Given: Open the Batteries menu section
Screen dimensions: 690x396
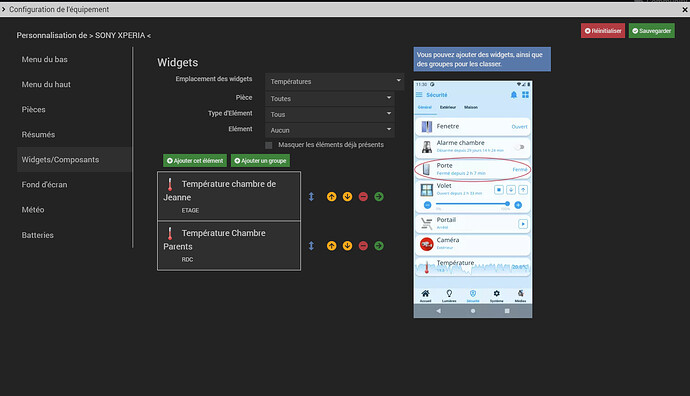Looking at the screenshot, I should point(38,235).
